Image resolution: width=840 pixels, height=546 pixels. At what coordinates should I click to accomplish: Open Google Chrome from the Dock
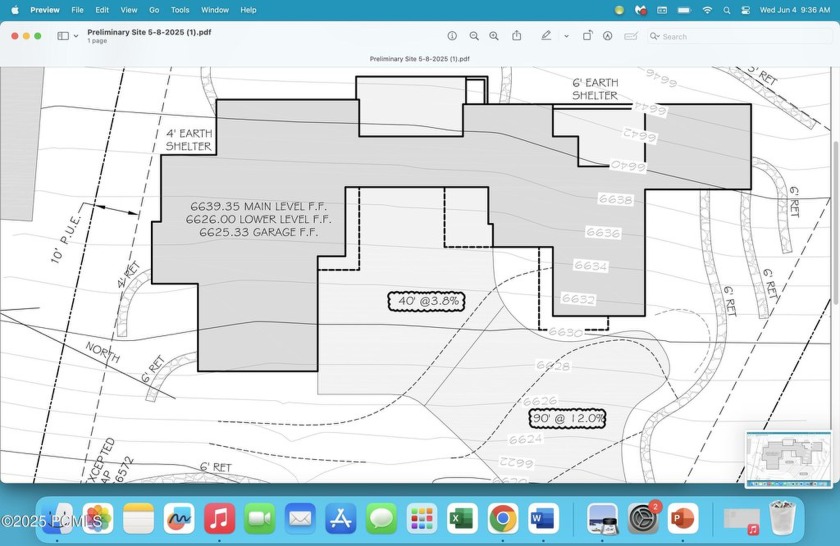(502, 518)
